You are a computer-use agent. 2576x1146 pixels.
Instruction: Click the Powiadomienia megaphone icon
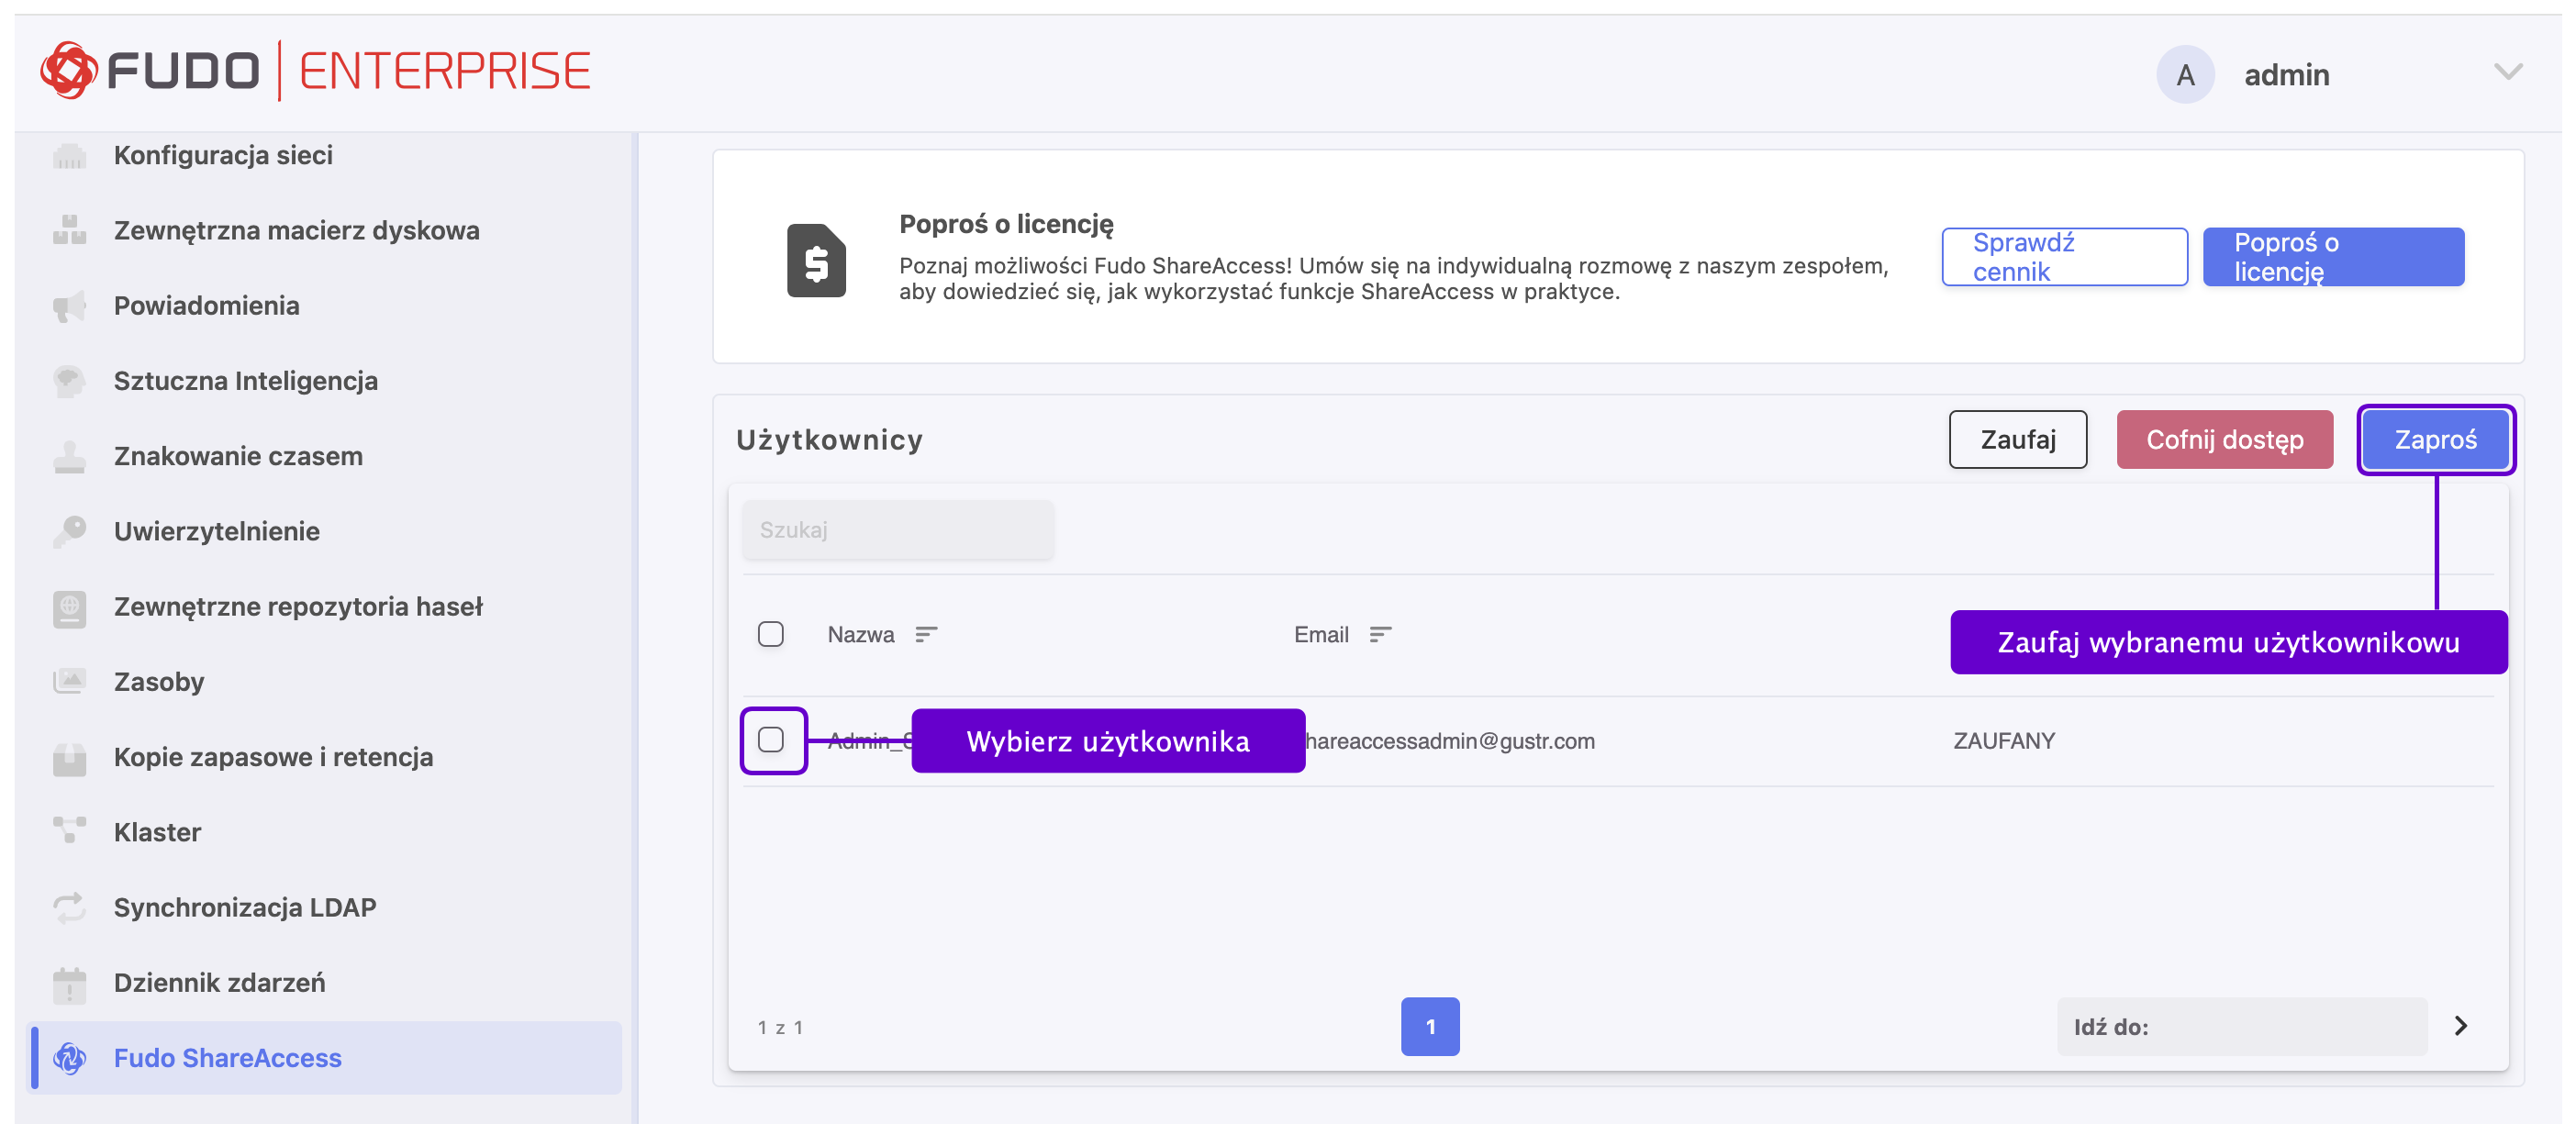click(x=69, y=306)
